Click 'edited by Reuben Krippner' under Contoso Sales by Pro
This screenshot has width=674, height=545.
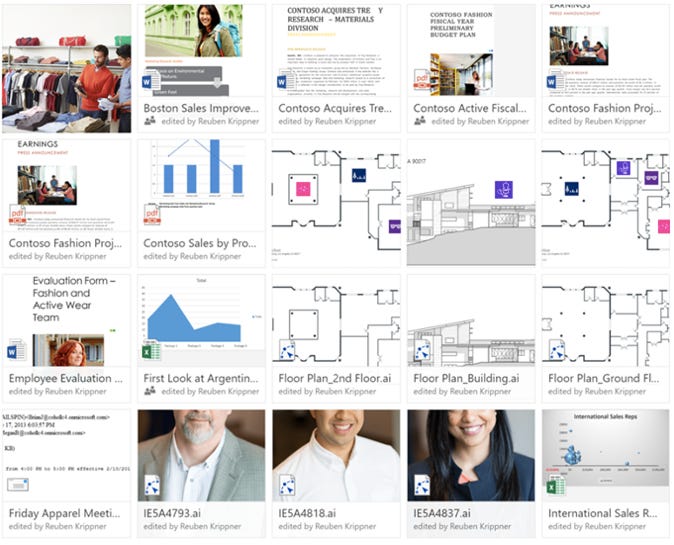point(192,256)
